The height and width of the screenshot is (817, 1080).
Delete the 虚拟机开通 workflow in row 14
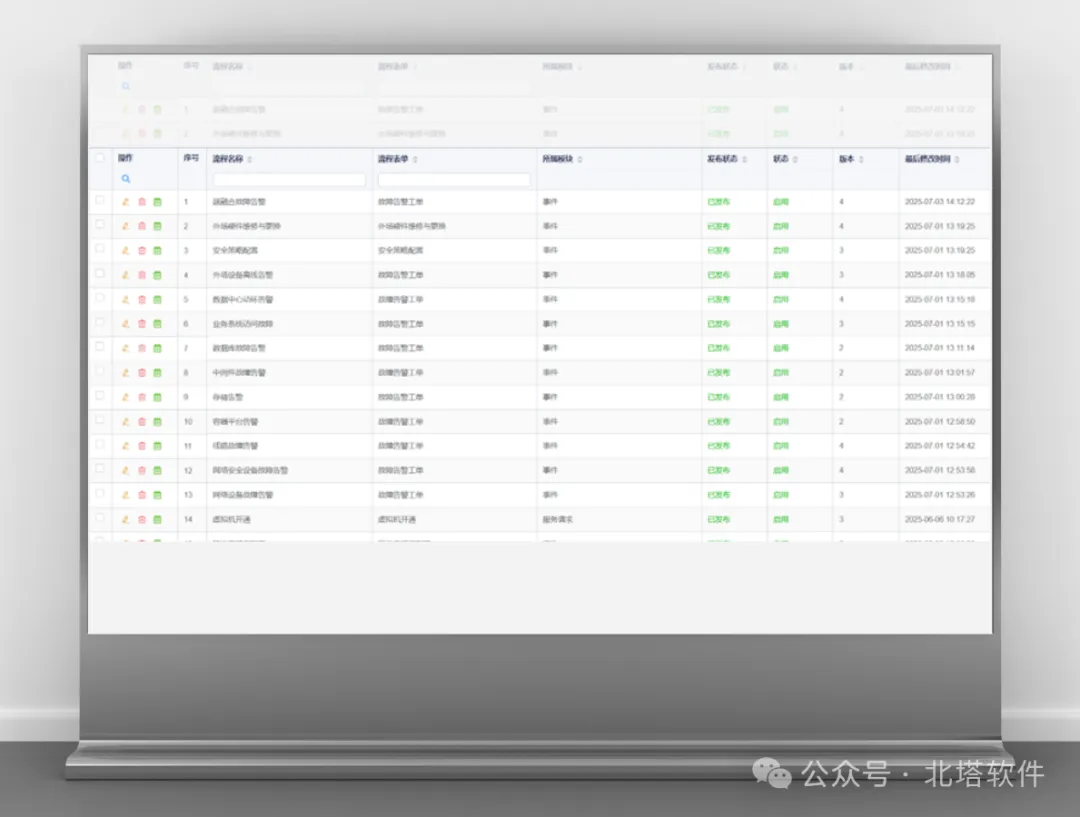click(x=142, y=519)
